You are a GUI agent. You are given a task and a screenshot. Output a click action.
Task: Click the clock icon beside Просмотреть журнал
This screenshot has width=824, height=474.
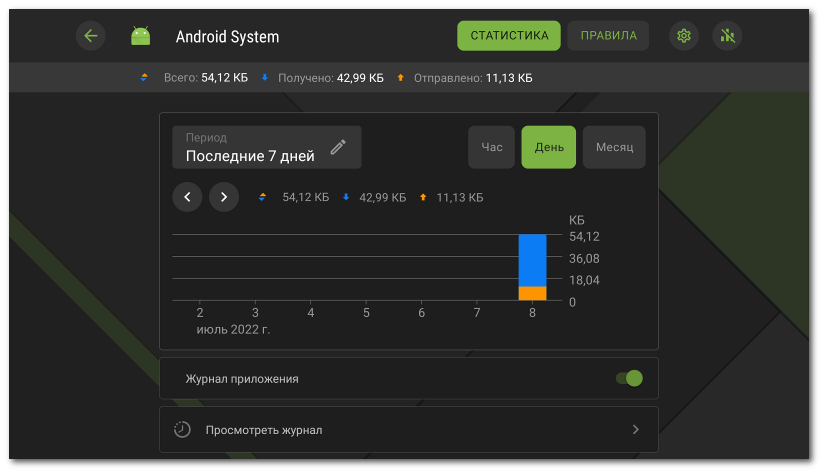182,430
